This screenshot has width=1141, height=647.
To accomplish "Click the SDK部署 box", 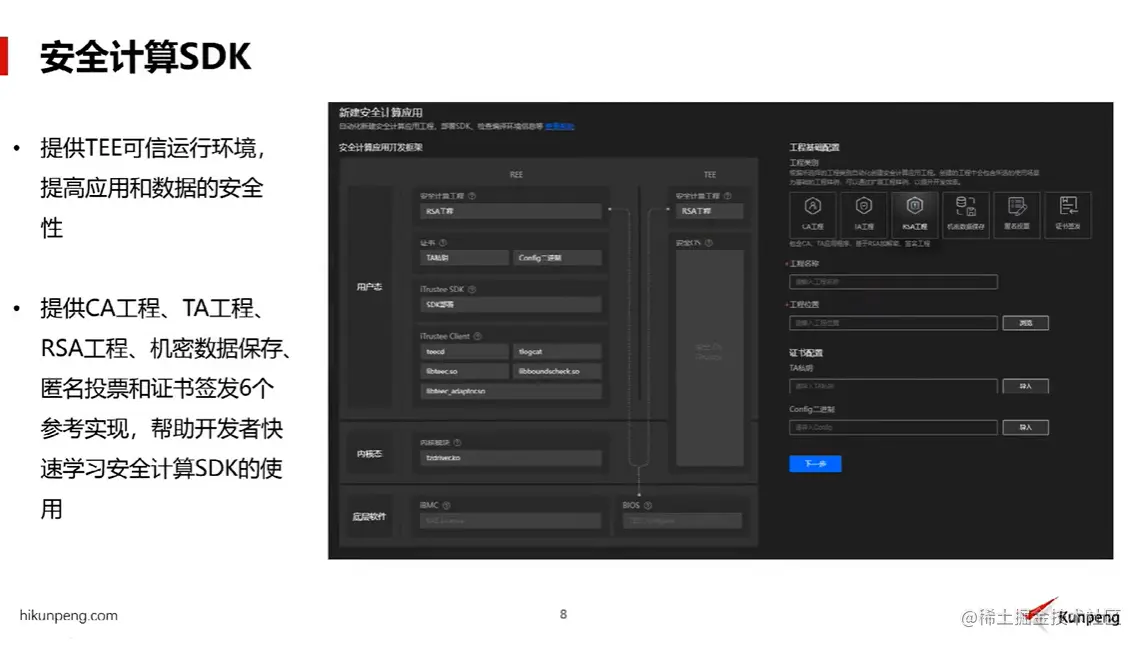I will (x=511, y=304).
